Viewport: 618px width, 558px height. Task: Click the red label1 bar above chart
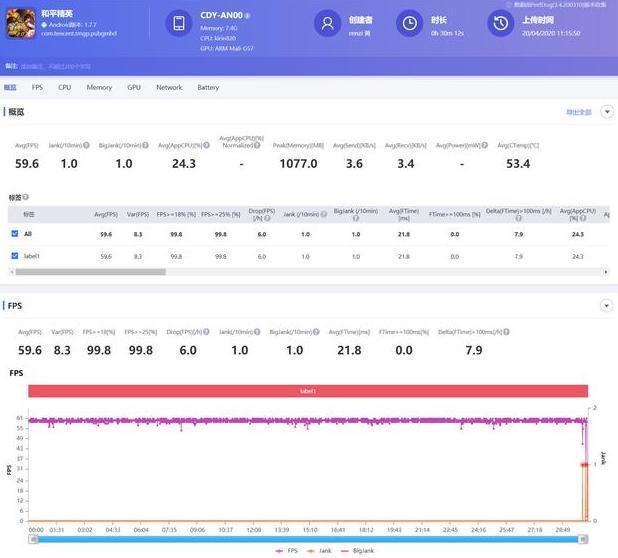308,391
